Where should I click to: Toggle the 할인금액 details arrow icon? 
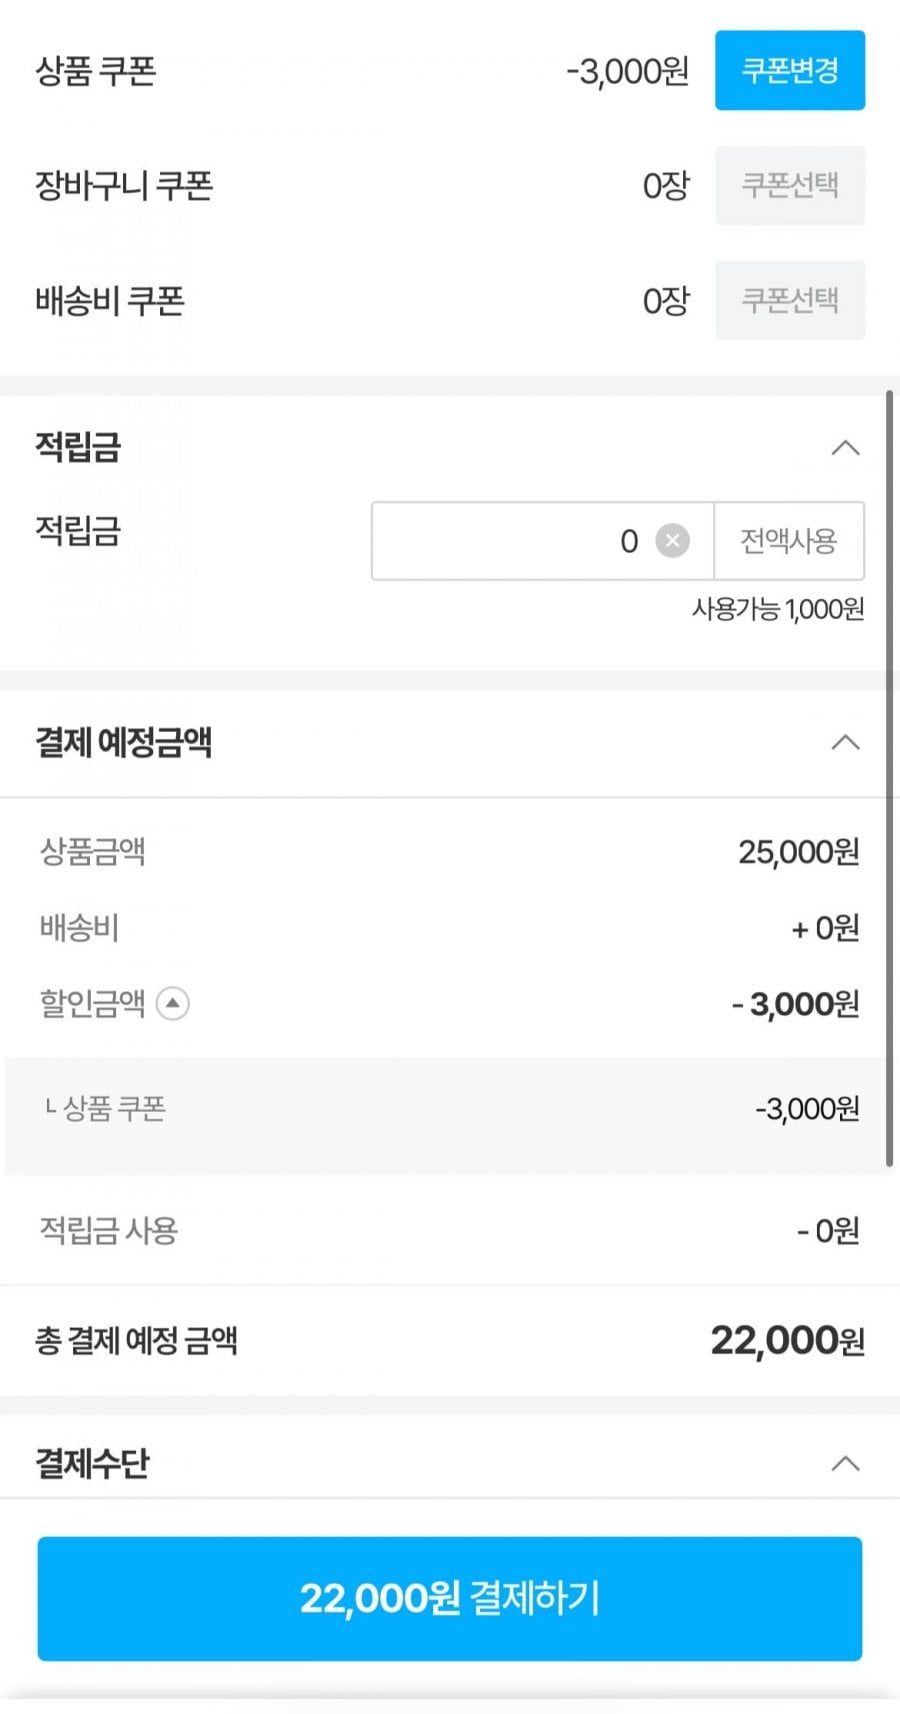173,1003
